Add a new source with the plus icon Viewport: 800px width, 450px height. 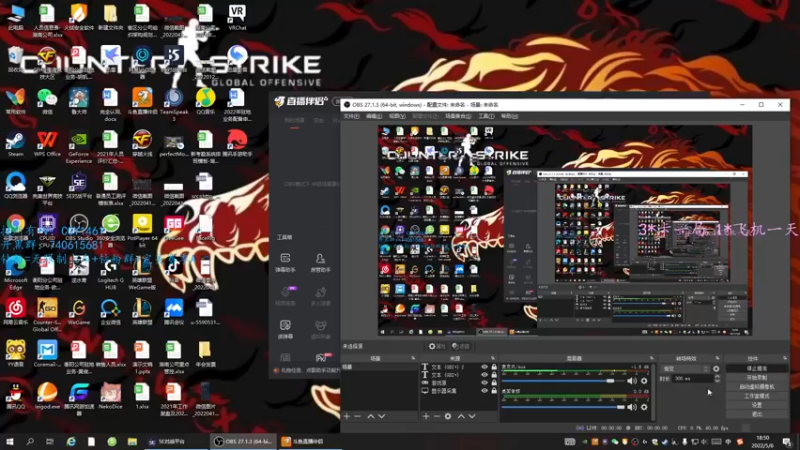tap(426, 416)
